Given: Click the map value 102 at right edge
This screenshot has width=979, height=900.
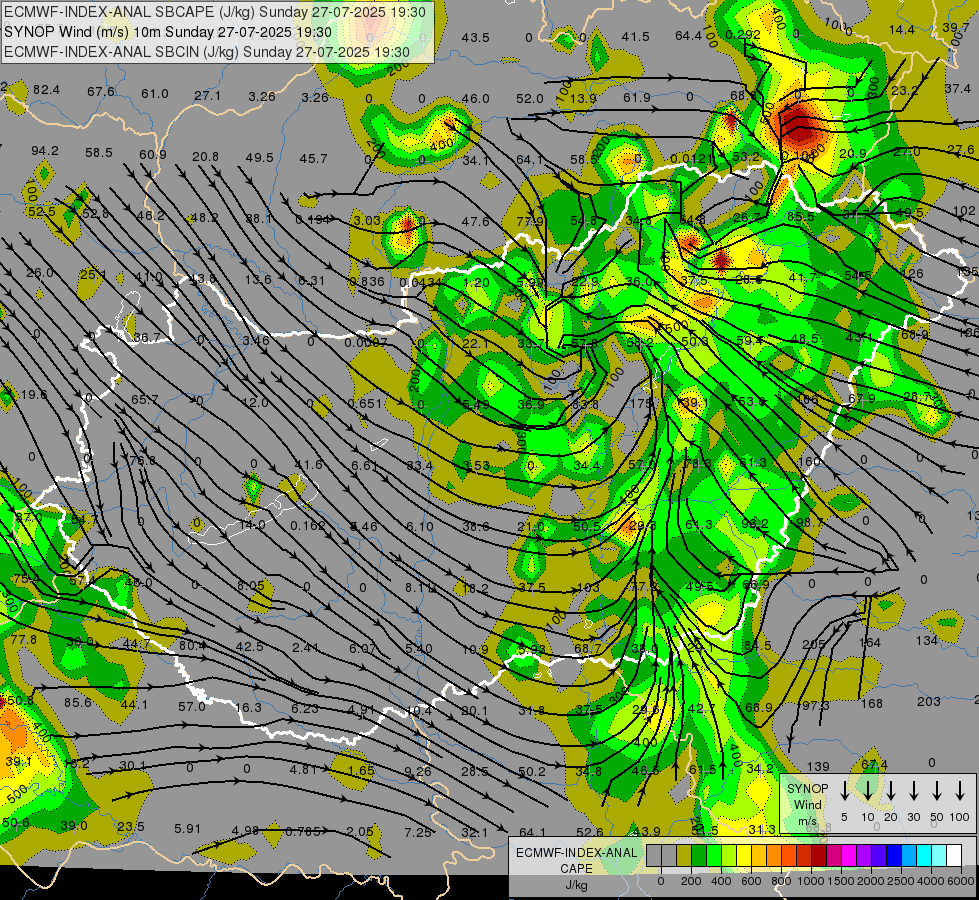Looking at the screenshot, I should pos(964,211).
